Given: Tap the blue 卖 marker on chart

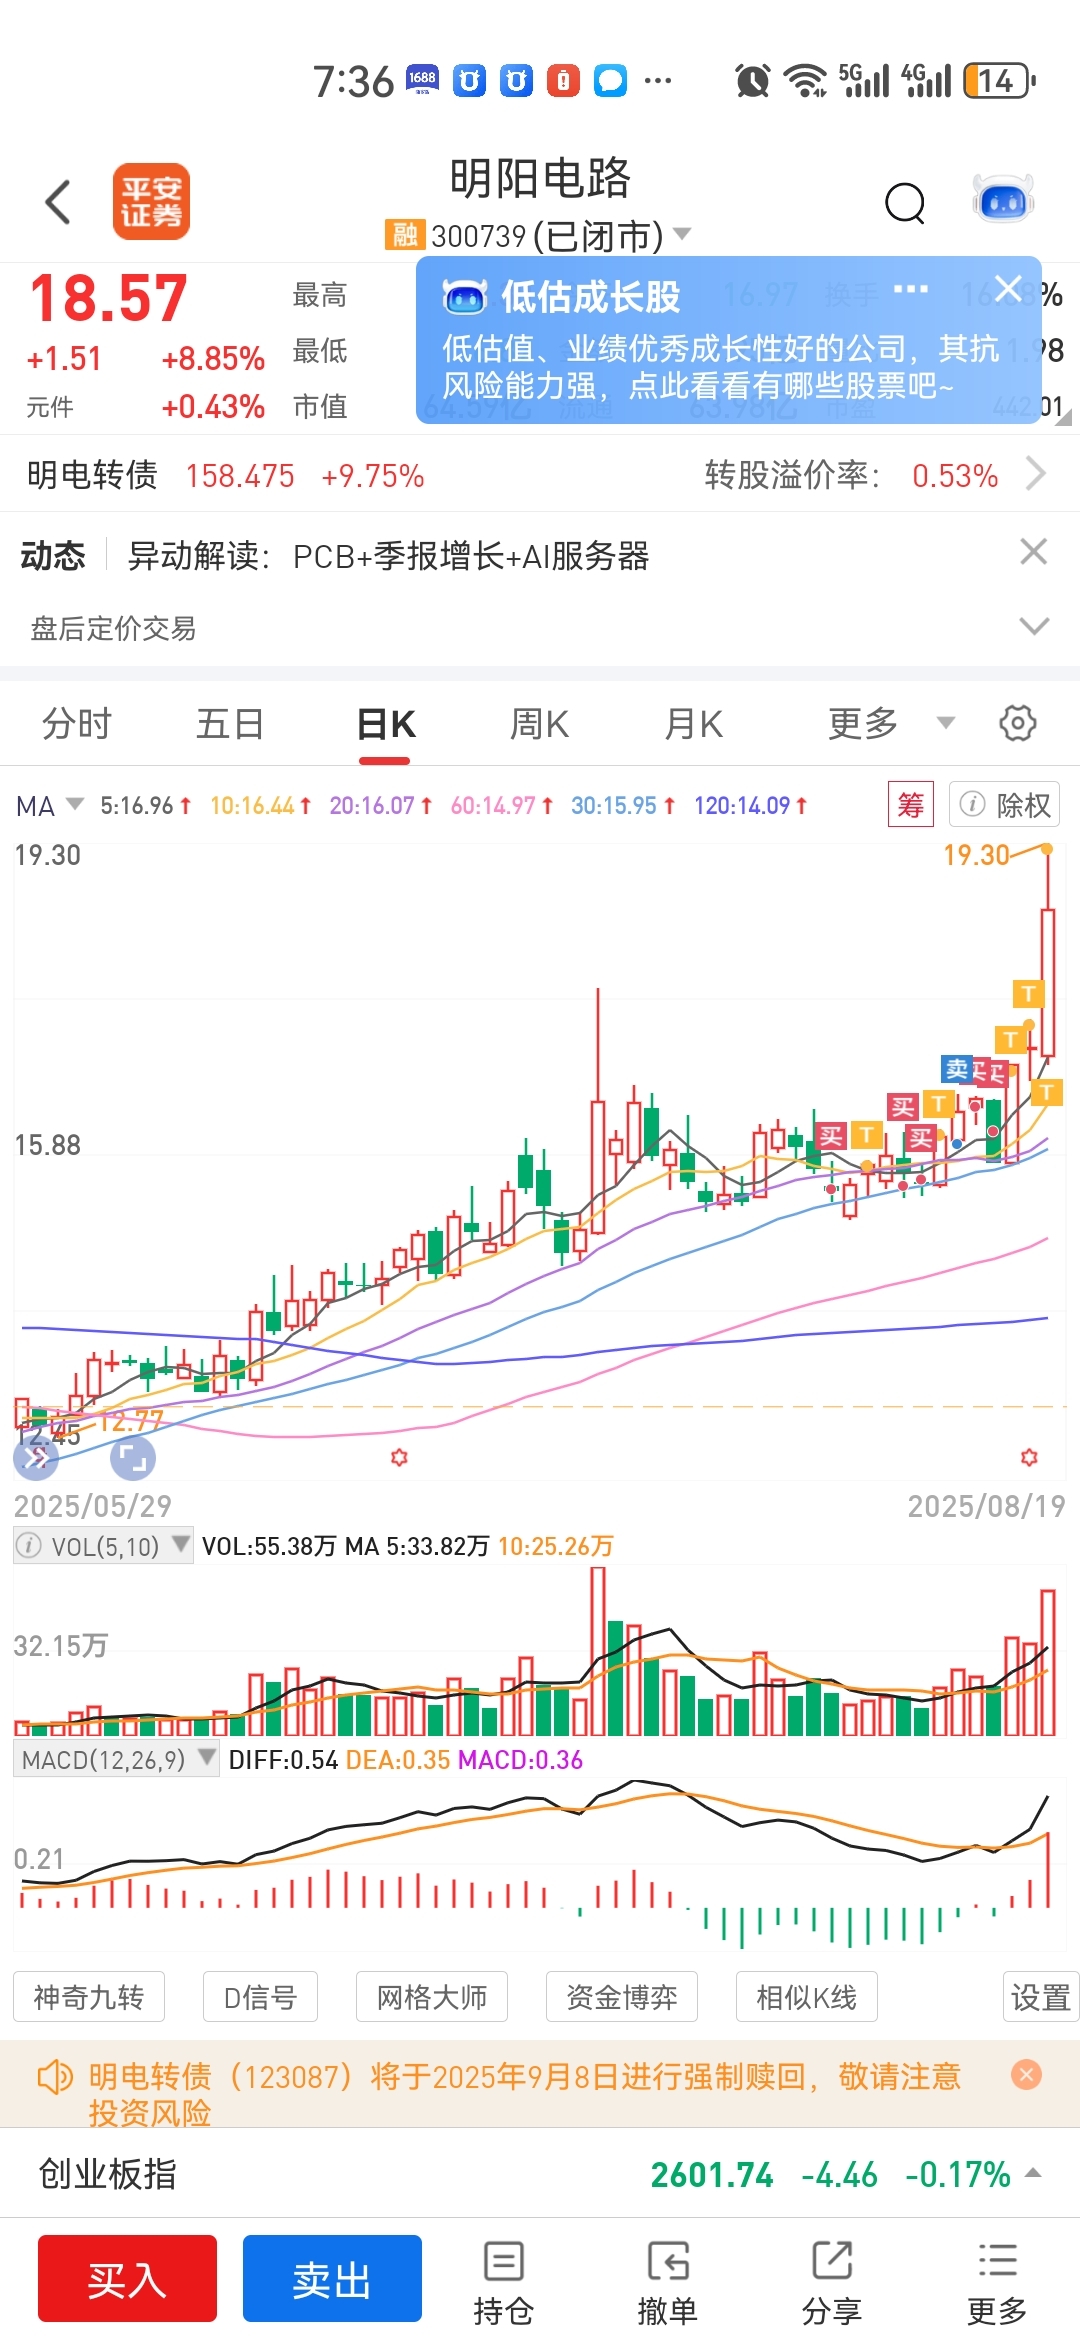Looking at the screenshot, I should point(956,1069).
